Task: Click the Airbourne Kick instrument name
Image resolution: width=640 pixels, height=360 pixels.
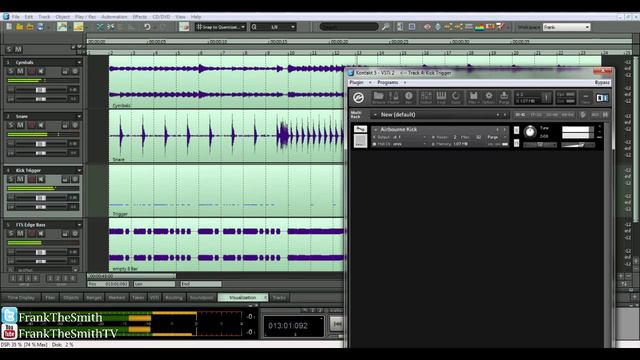Action: (x=399, y=129)
